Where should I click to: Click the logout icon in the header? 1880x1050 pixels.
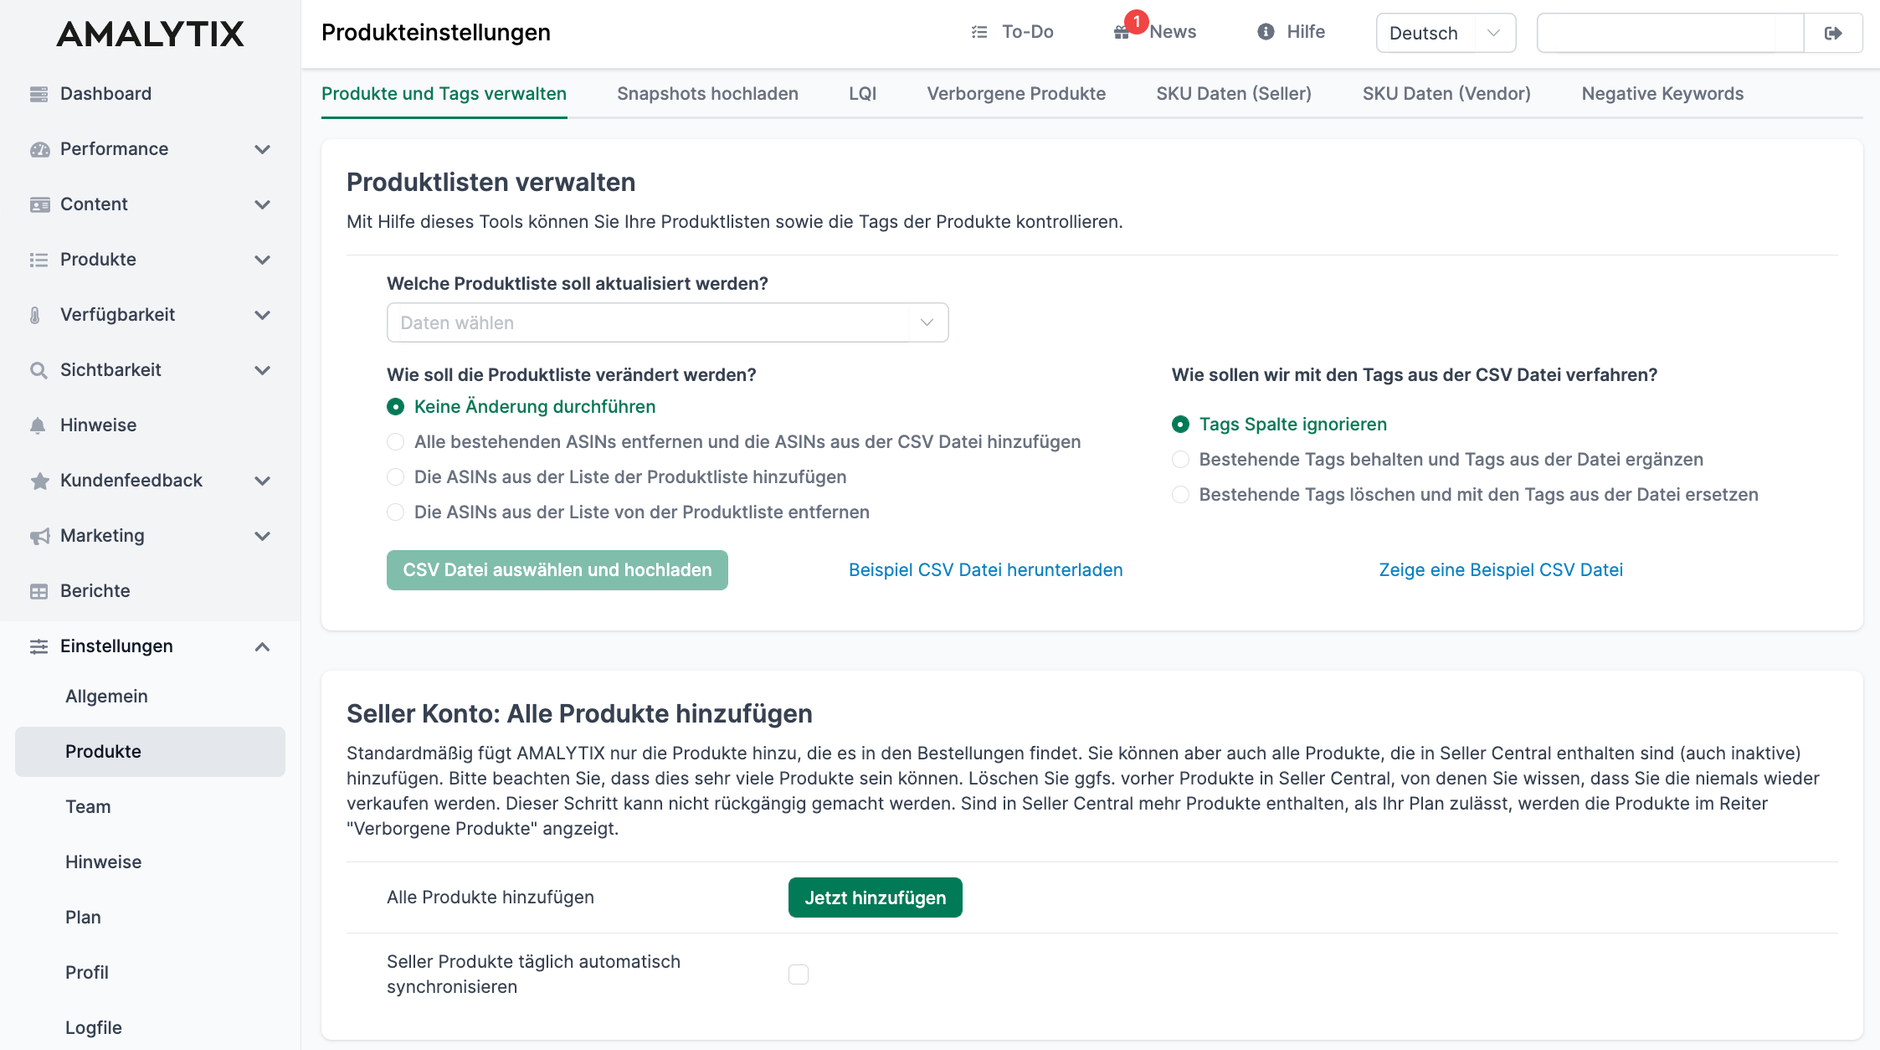tap(1833, 33)
